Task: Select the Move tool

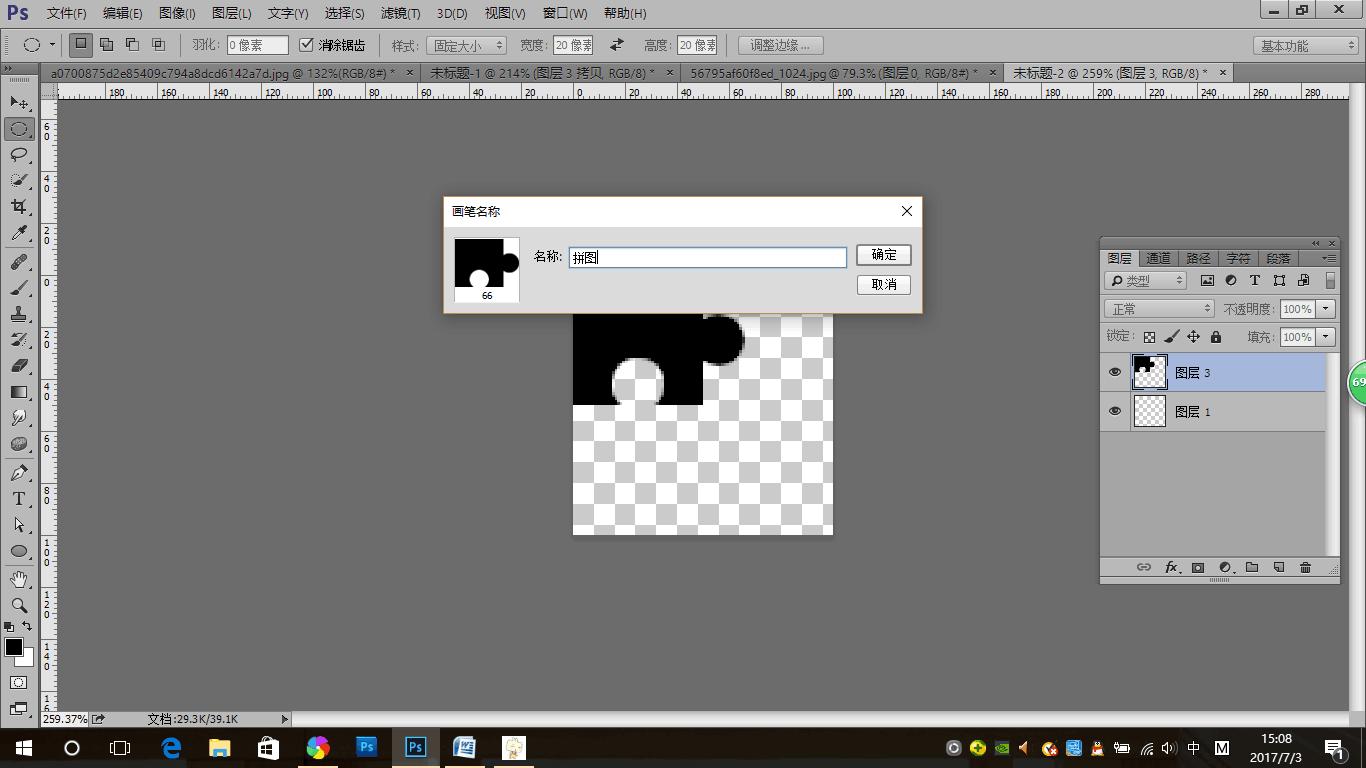Action: click(19, 102)
